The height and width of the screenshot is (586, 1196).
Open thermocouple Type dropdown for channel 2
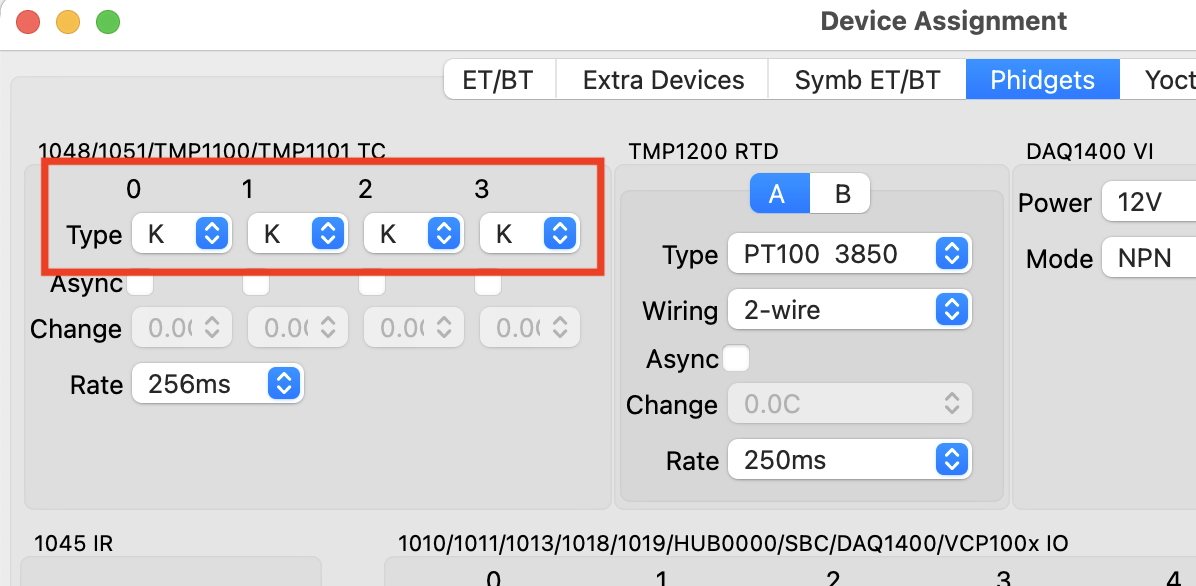(x=413, y=233)
